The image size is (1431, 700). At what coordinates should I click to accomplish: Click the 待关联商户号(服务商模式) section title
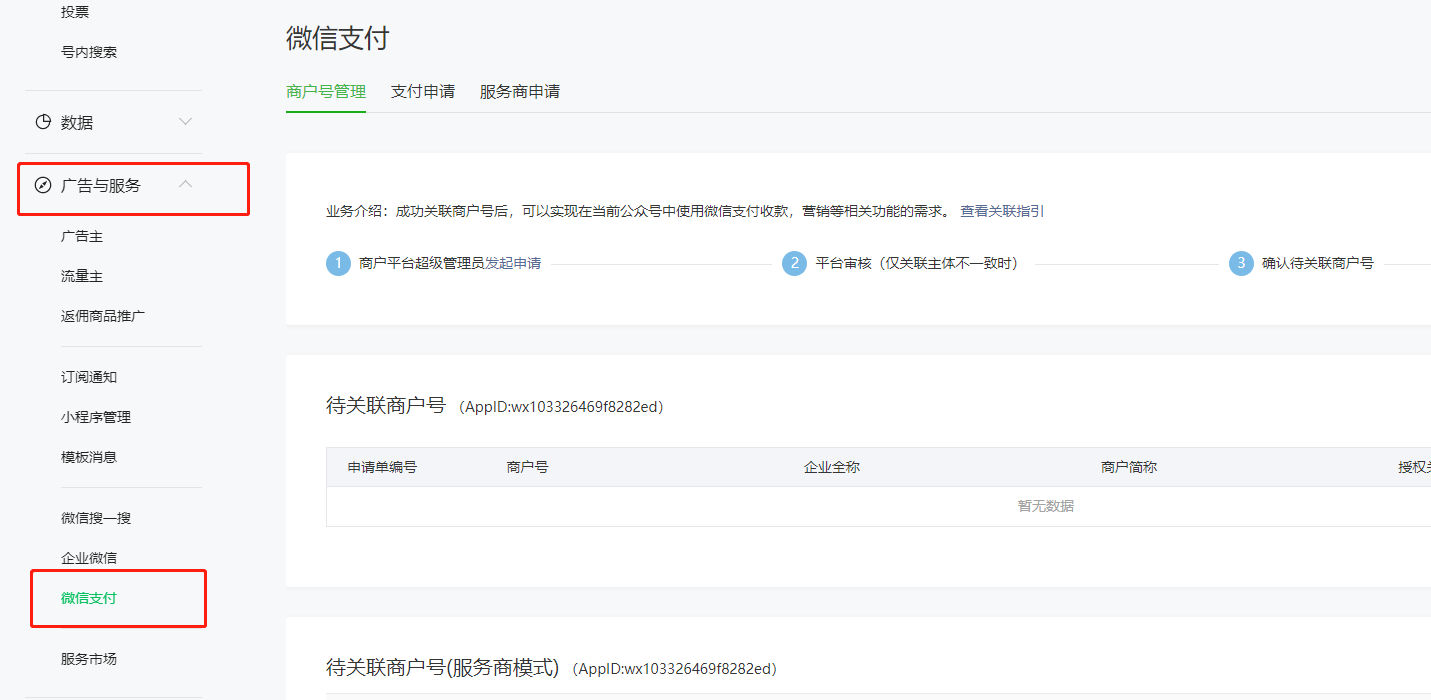coord(442,667)
